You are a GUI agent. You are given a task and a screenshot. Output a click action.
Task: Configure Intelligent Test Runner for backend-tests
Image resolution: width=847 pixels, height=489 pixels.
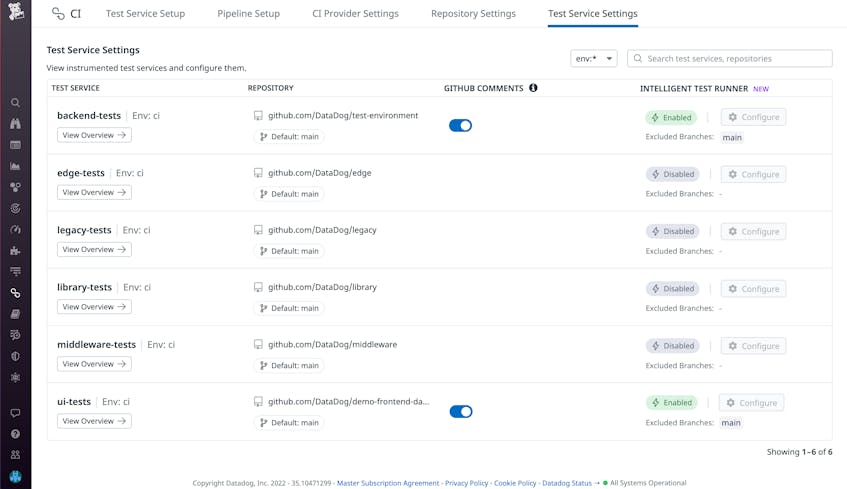754,117
